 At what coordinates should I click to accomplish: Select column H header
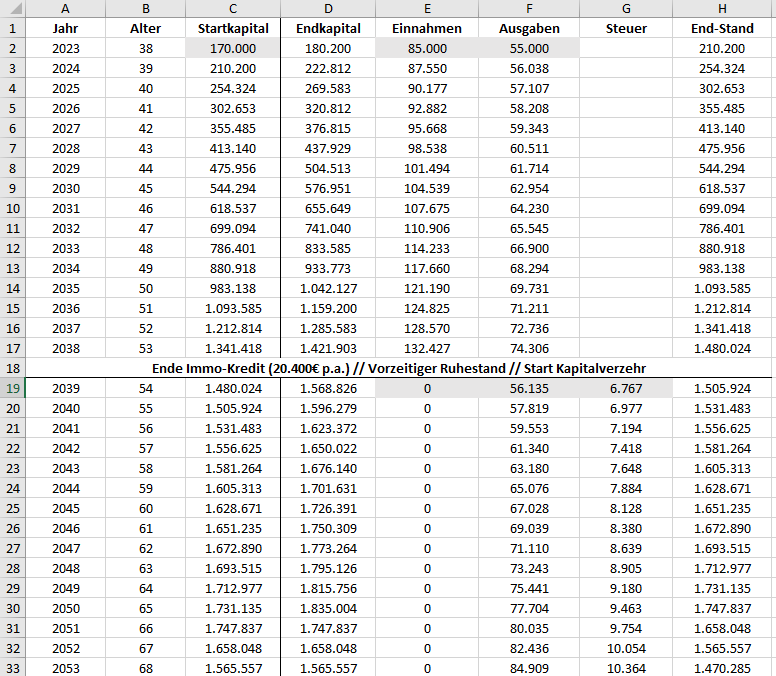[x=722, y=8]
